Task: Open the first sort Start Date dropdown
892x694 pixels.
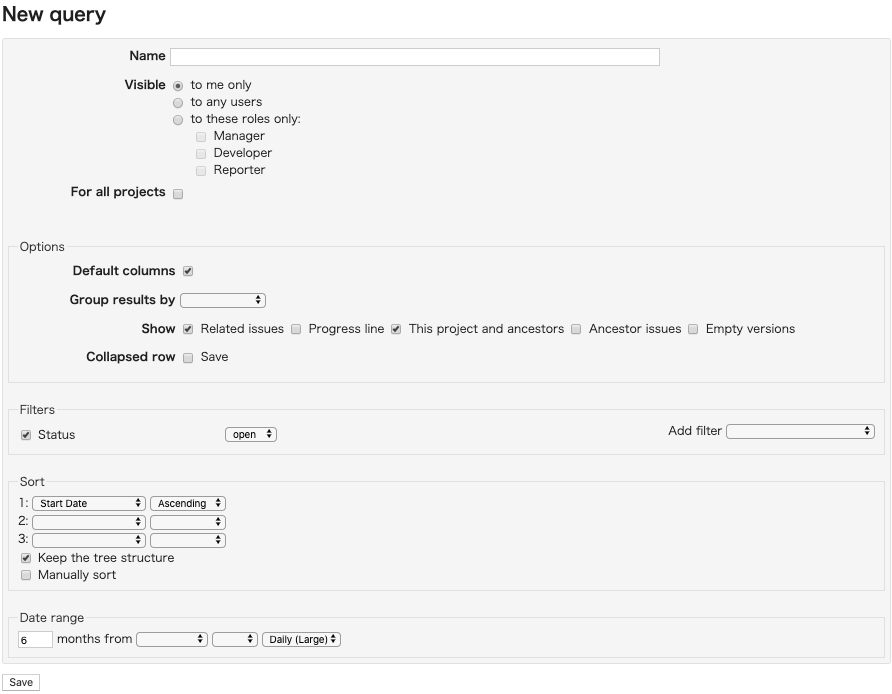Action: click(x=89, y=503)
